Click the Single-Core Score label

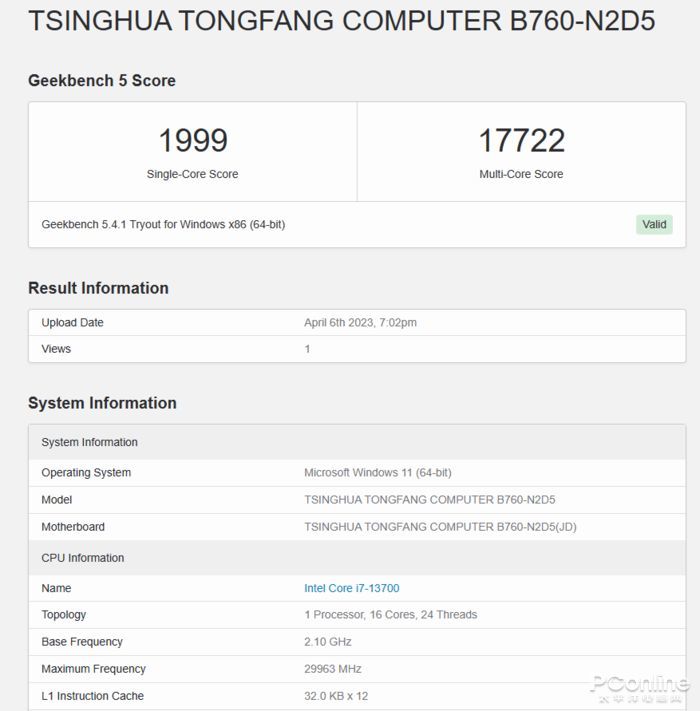pyautogui.click(x=192, y=174)
